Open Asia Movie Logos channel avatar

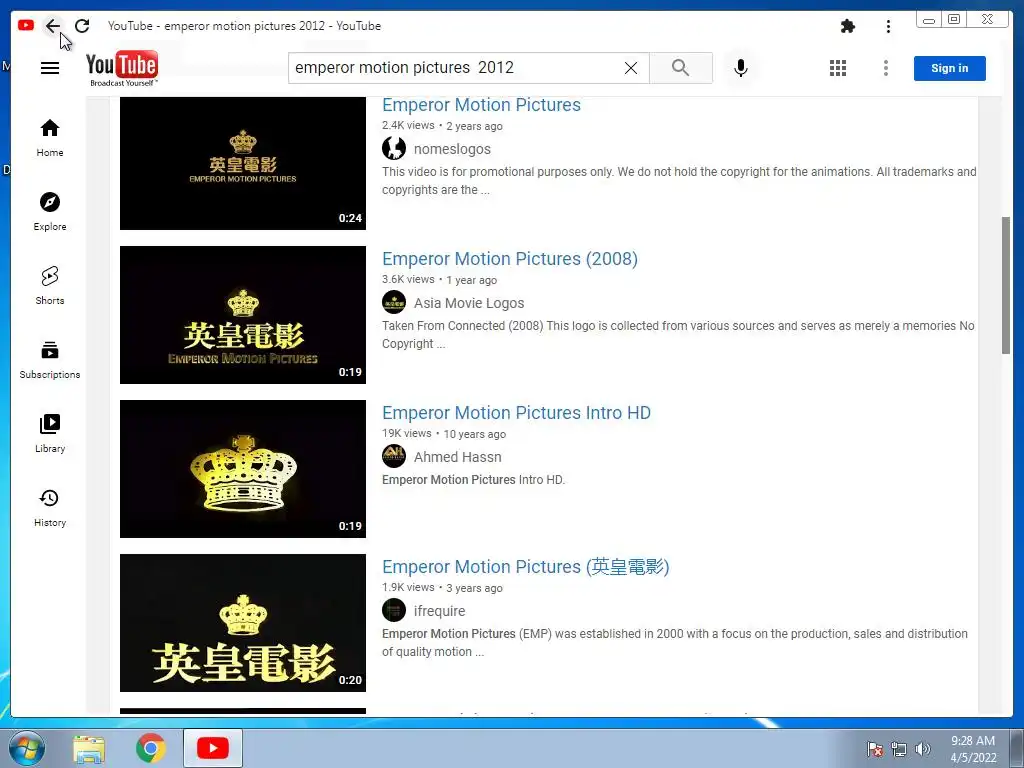[x=394, y=303]
